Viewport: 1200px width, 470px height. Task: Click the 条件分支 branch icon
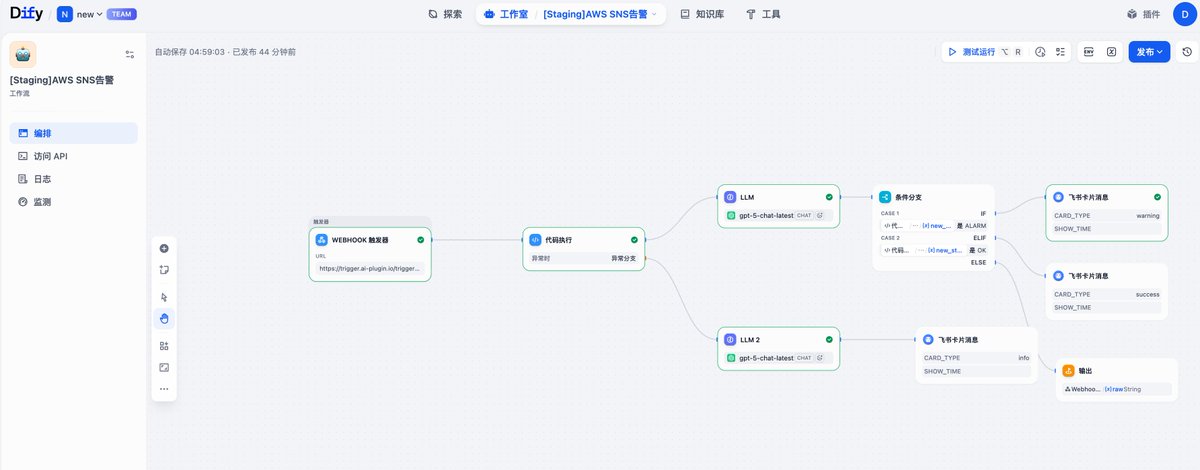pyautogui.click(x=886, y=197)
